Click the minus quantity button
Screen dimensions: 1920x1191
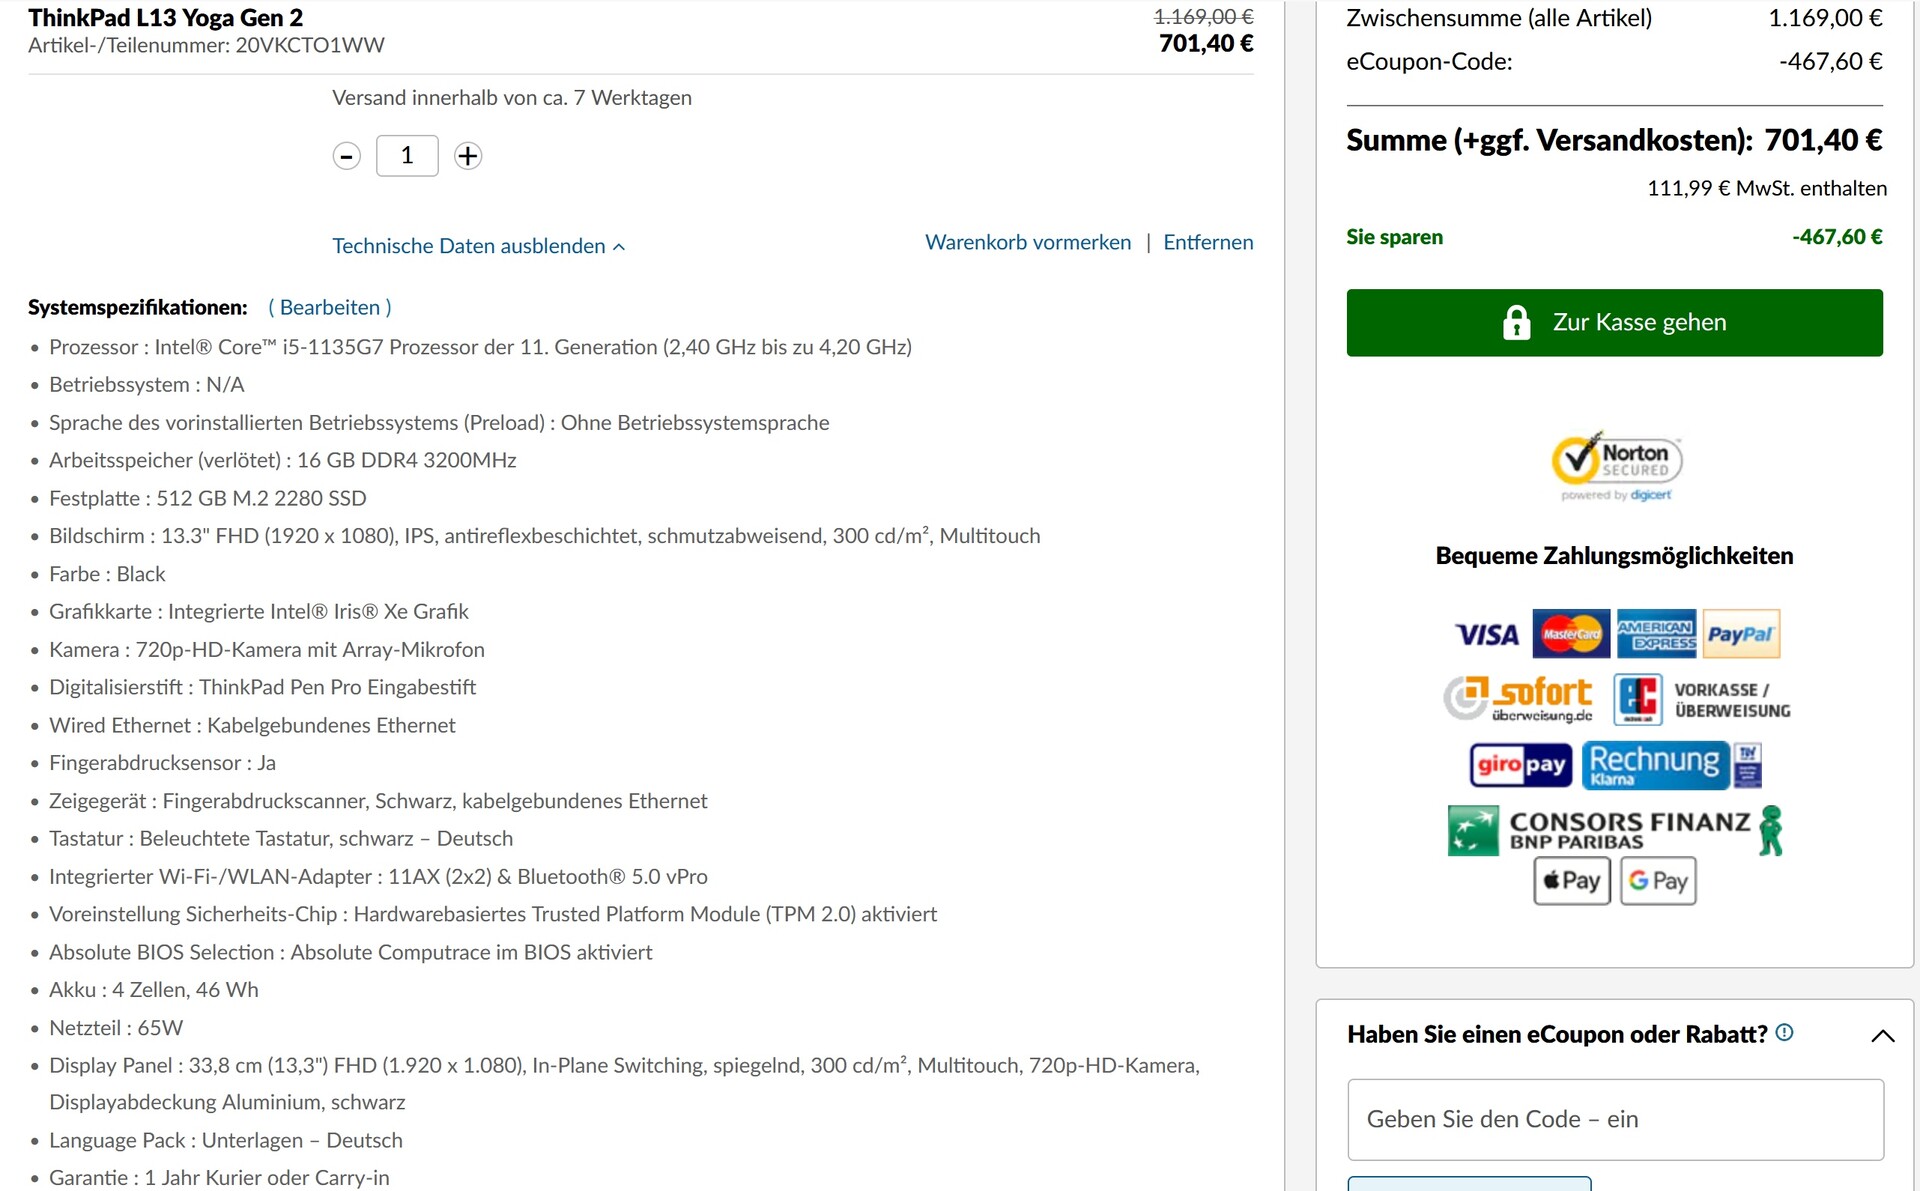pos(346,156)
